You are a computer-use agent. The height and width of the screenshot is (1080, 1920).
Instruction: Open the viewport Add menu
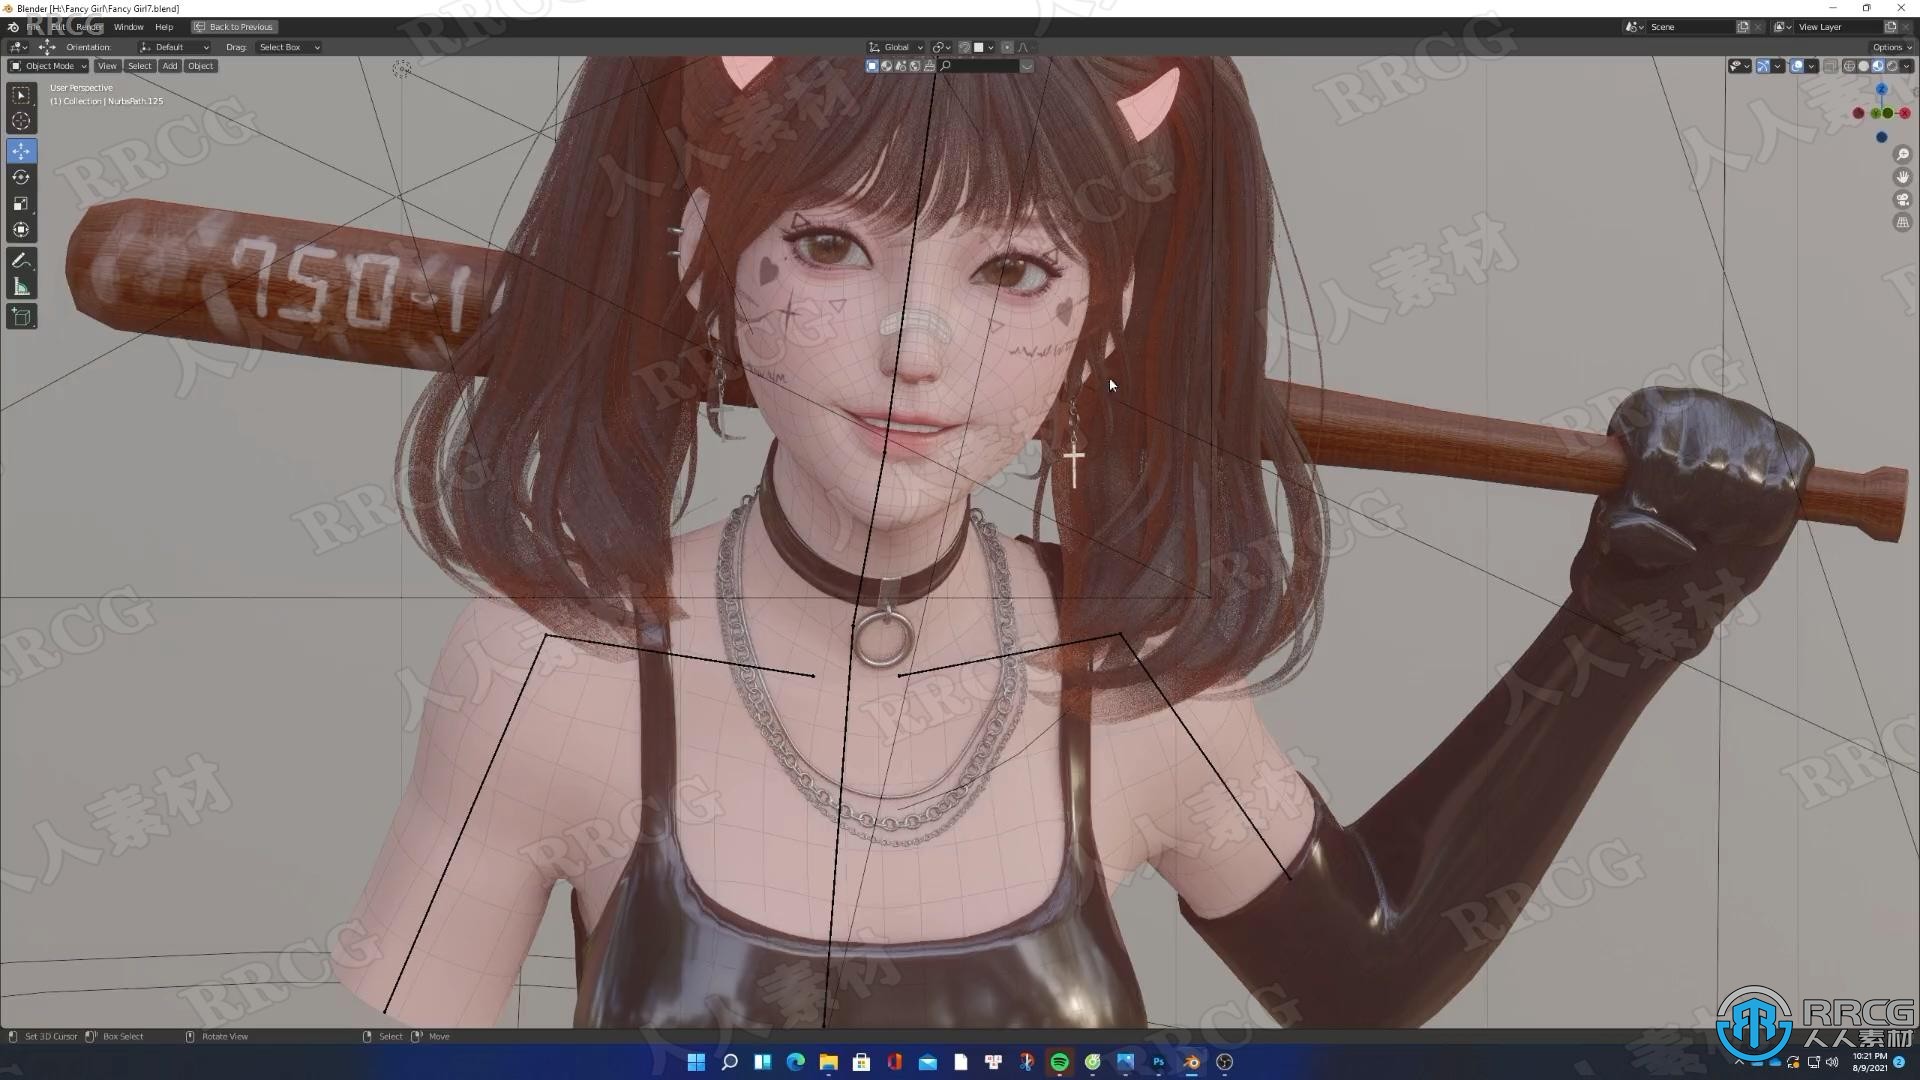pos(170,66)
